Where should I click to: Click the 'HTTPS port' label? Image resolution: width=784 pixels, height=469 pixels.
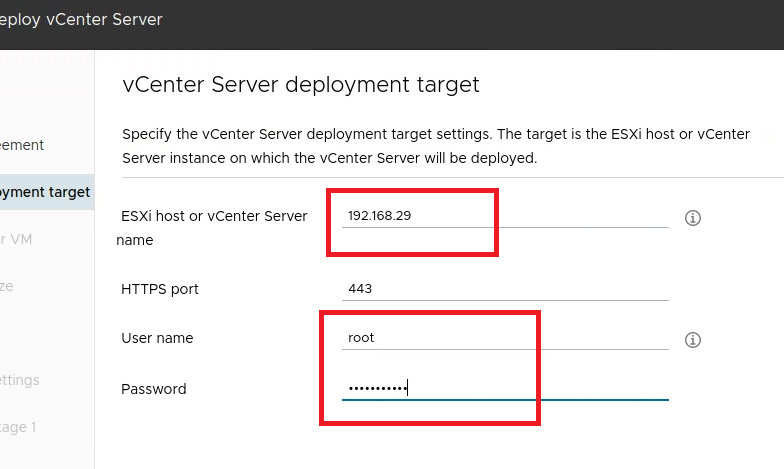(x=160, y=289)
